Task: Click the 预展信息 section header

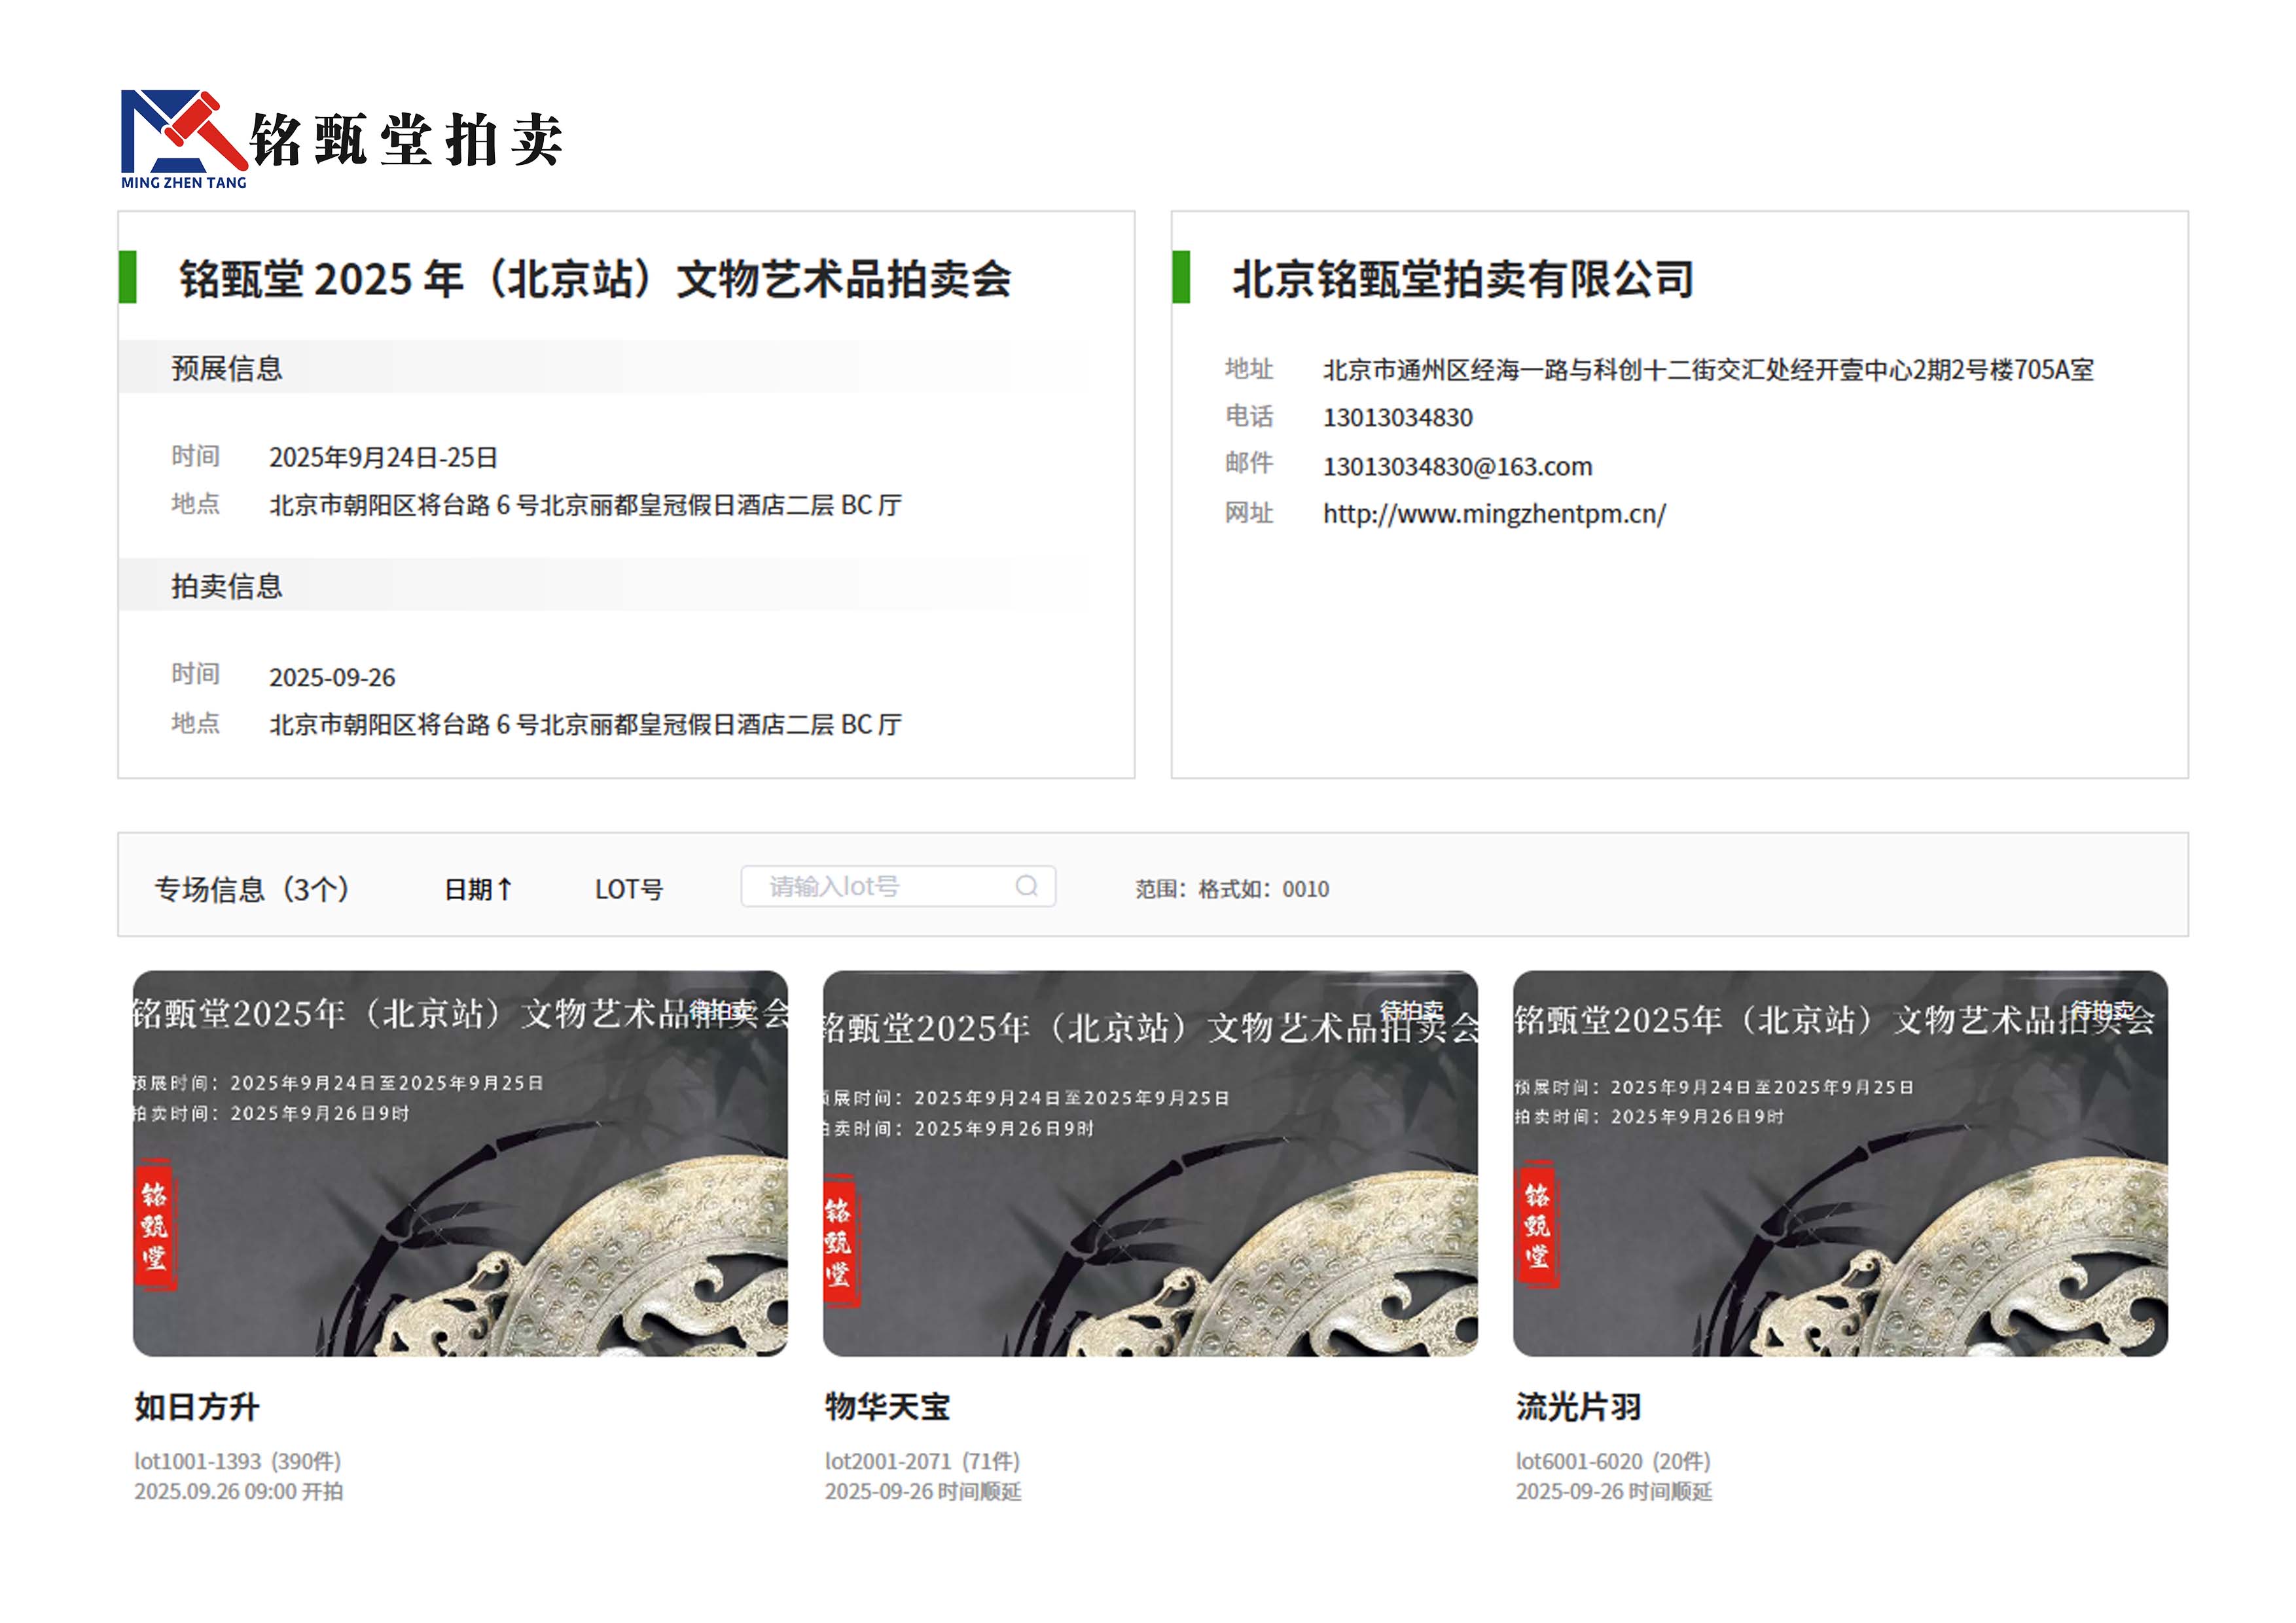Action: point(227,368)
